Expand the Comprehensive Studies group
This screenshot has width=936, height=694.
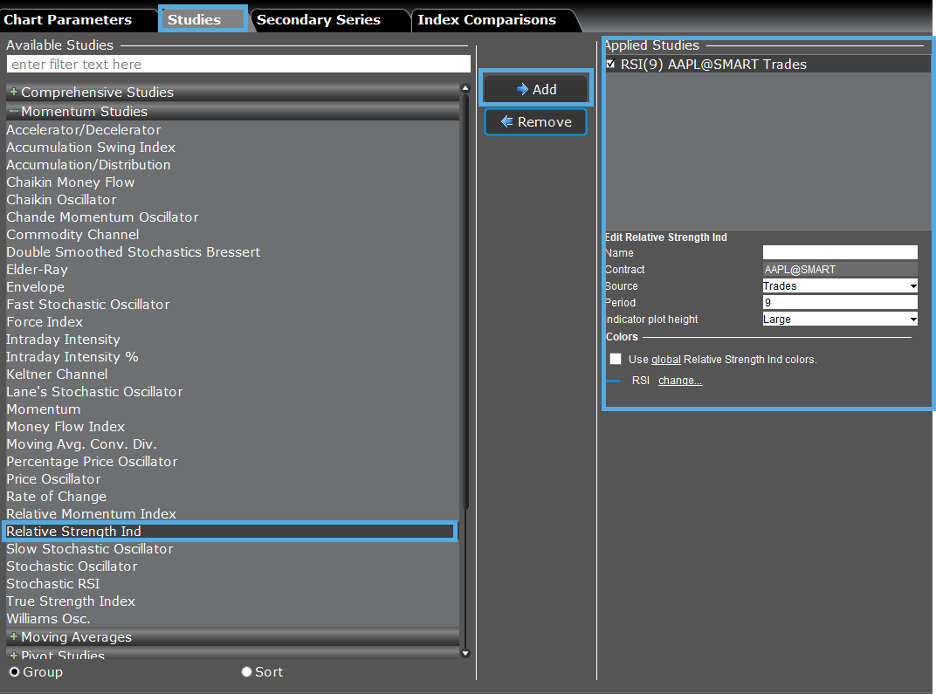[14, 92]
